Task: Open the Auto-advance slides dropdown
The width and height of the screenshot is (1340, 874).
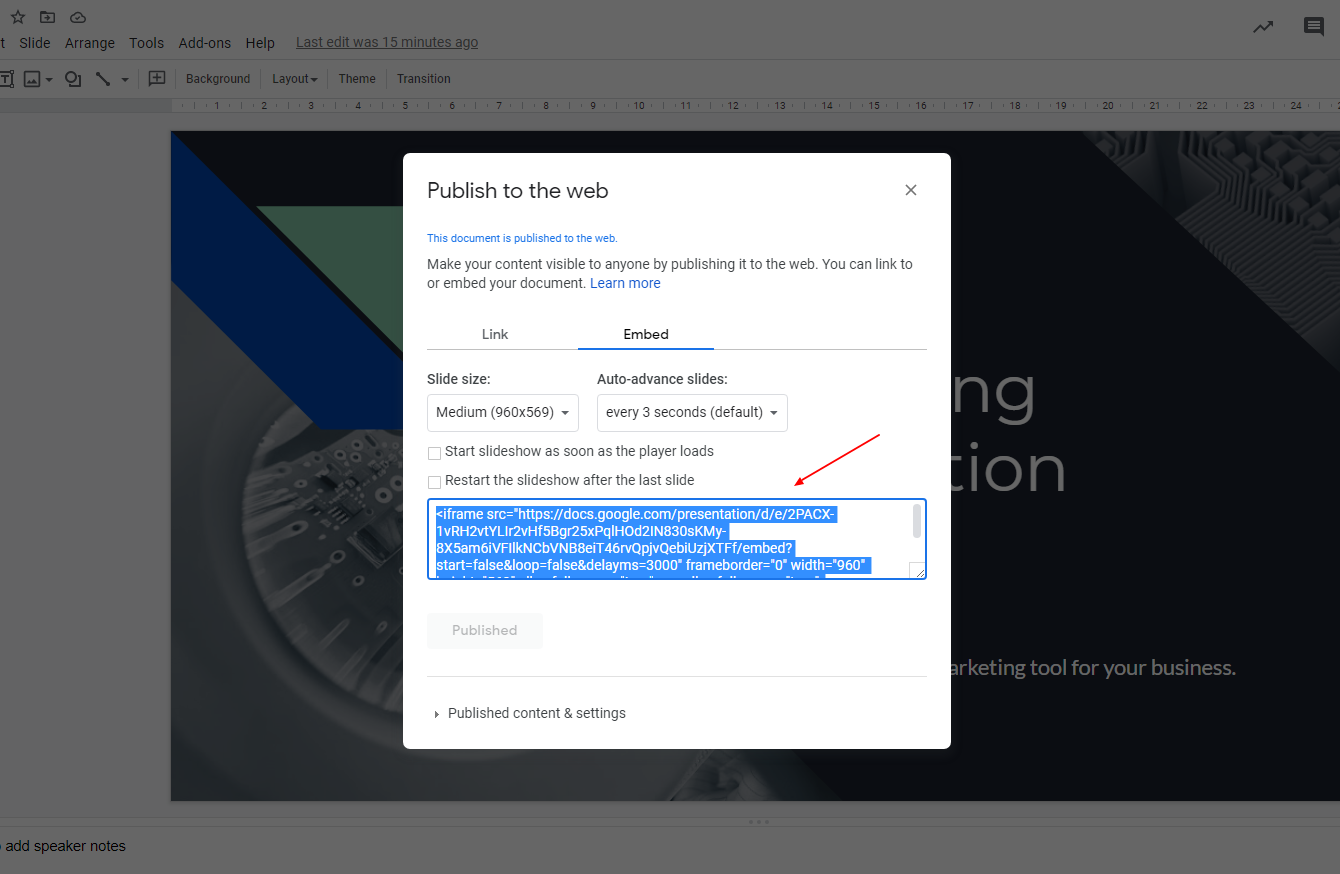Action: pos(692,412)
